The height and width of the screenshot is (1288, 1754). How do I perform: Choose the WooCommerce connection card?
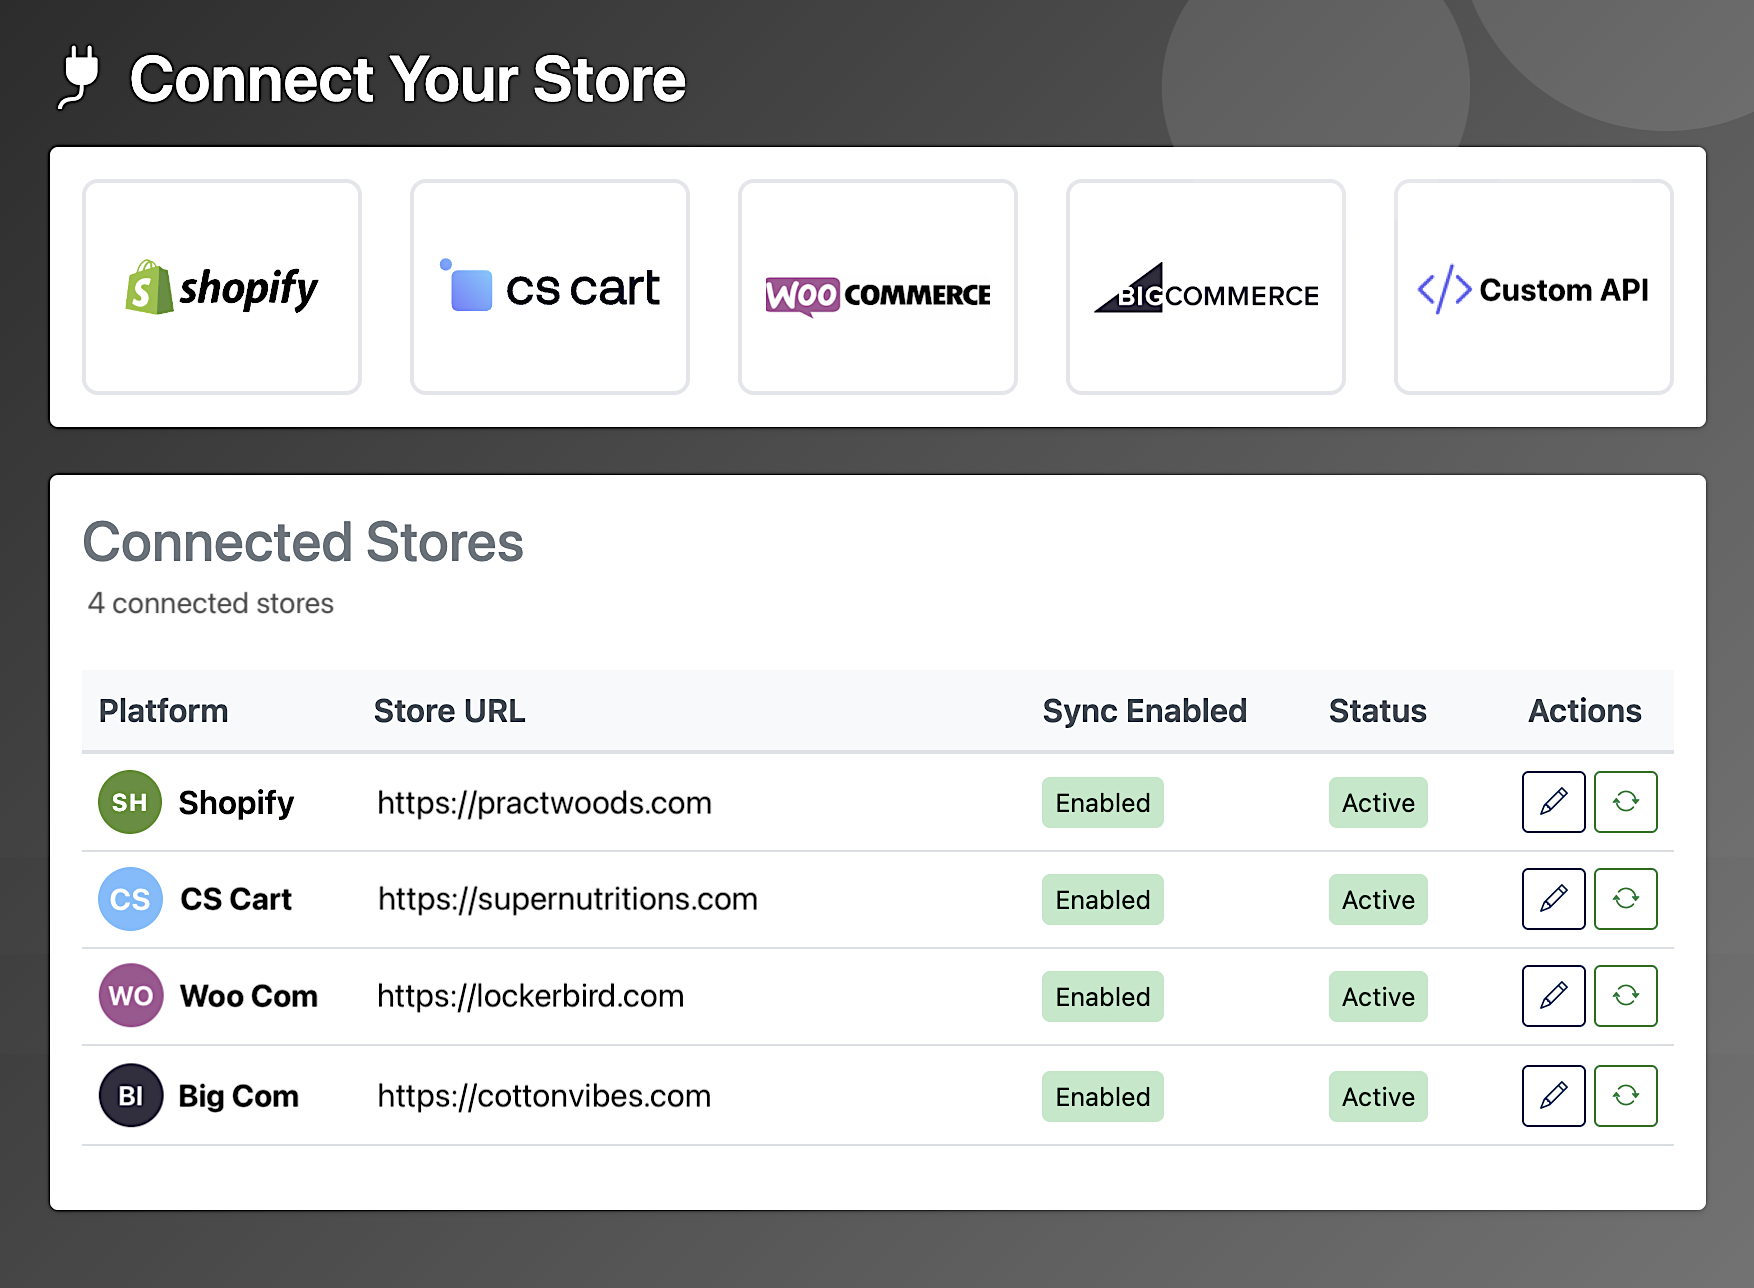pos(877,287)
